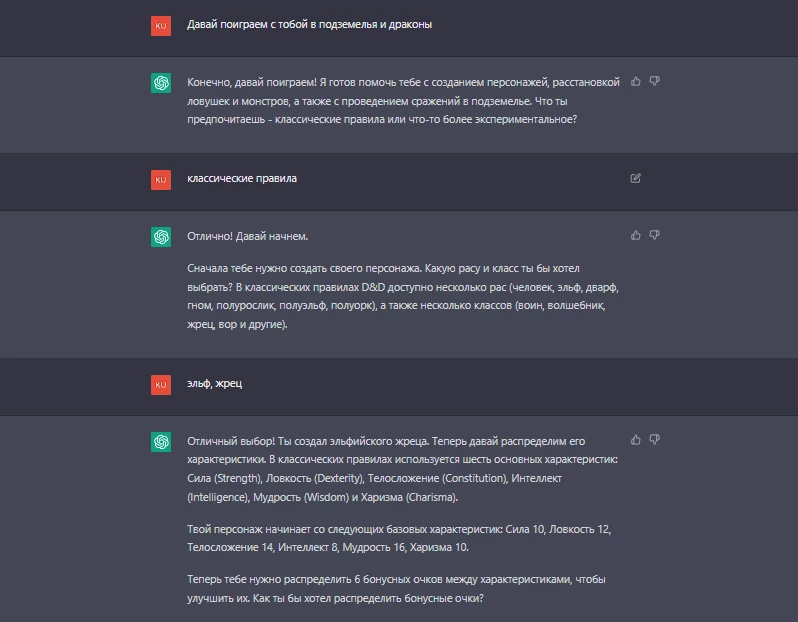The height and width of the screenshot is (622, 798).
Task: Click the KU avatar next to 'эльф, жрец'
Action: (161, 385)
